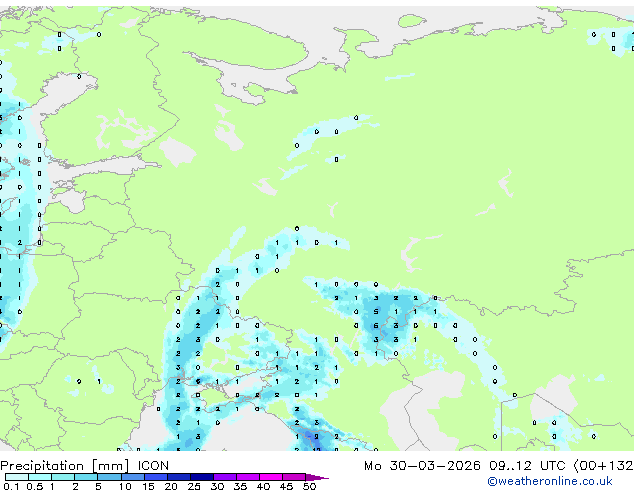634x490 pixels.
Task: Pick the legend swatch between 20 and 25
Action: click(178, 477)
